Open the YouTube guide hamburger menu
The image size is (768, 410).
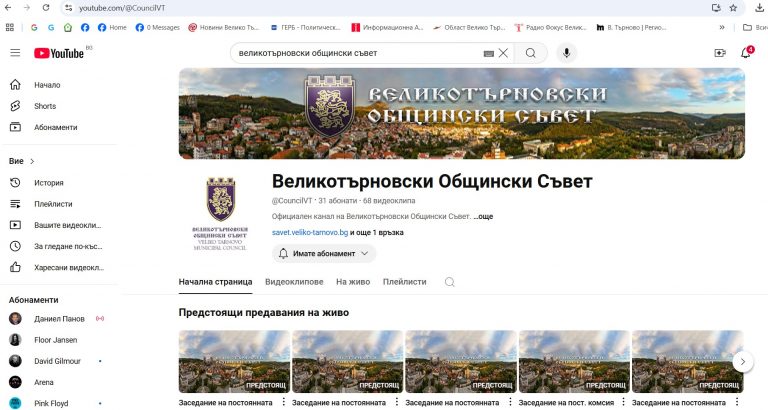tap(15, 53)
